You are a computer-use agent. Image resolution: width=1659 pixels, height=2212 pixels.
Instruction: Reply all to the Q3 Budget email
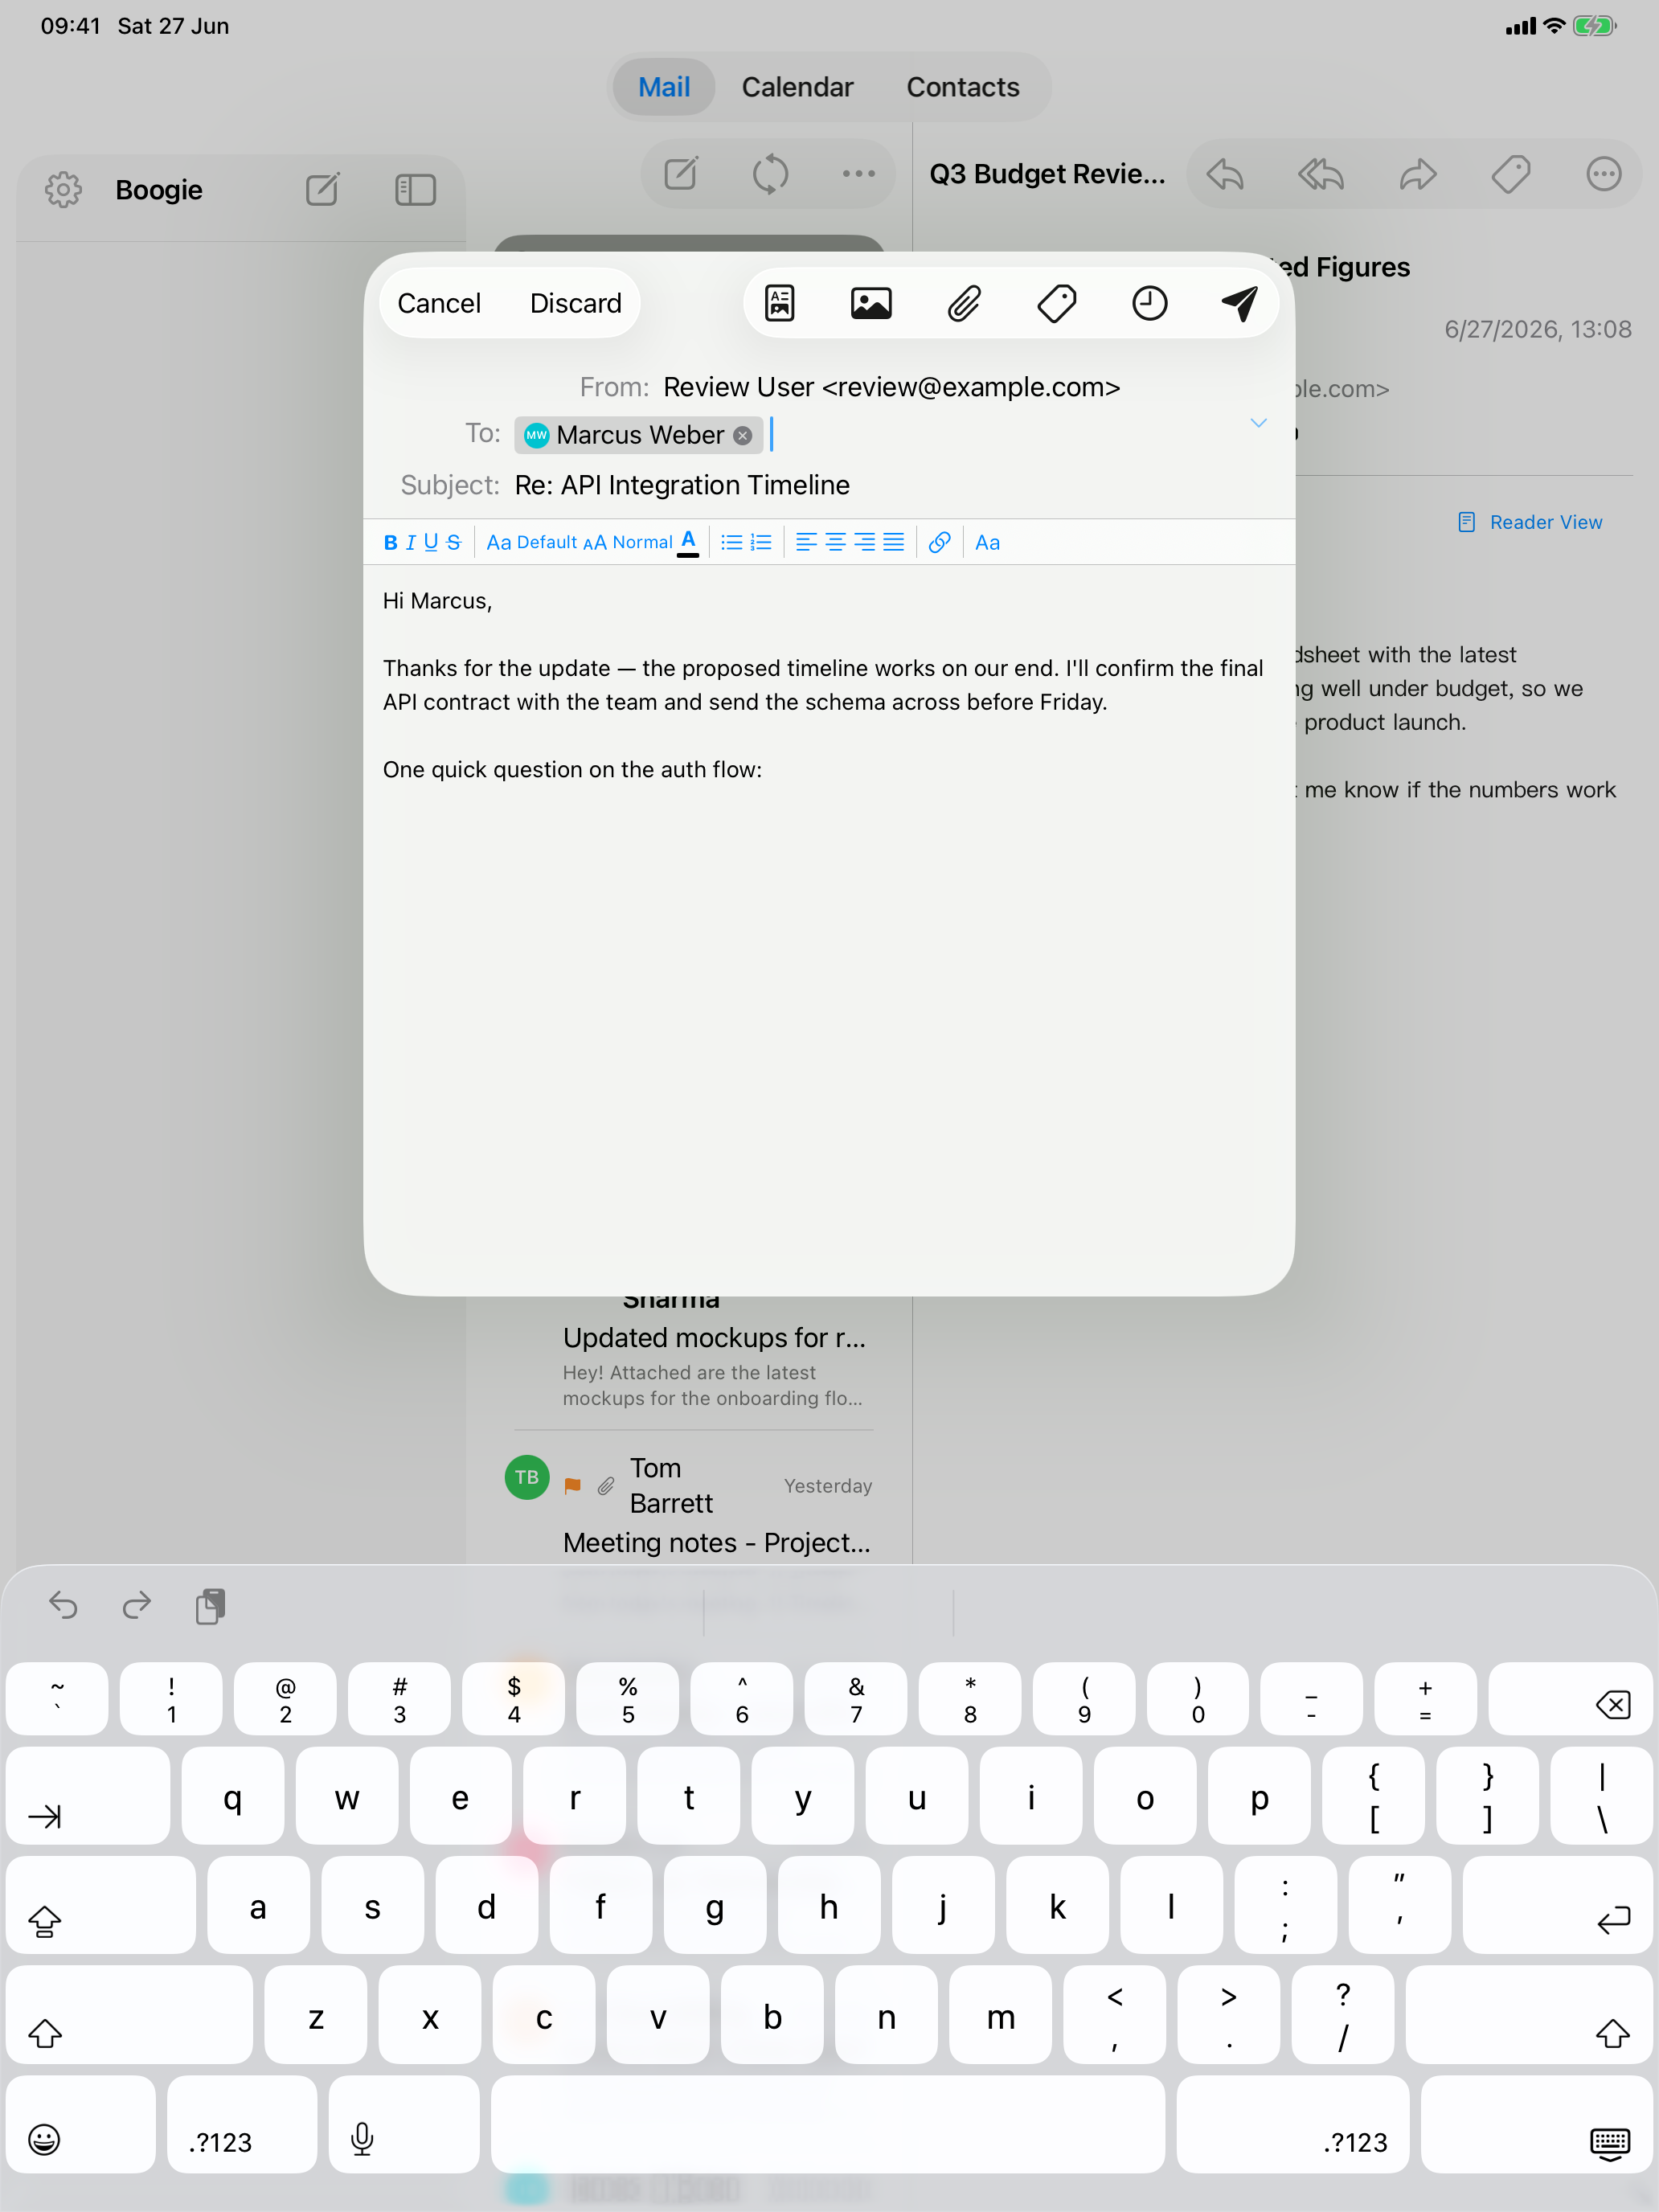click(x=1321, y=174)
